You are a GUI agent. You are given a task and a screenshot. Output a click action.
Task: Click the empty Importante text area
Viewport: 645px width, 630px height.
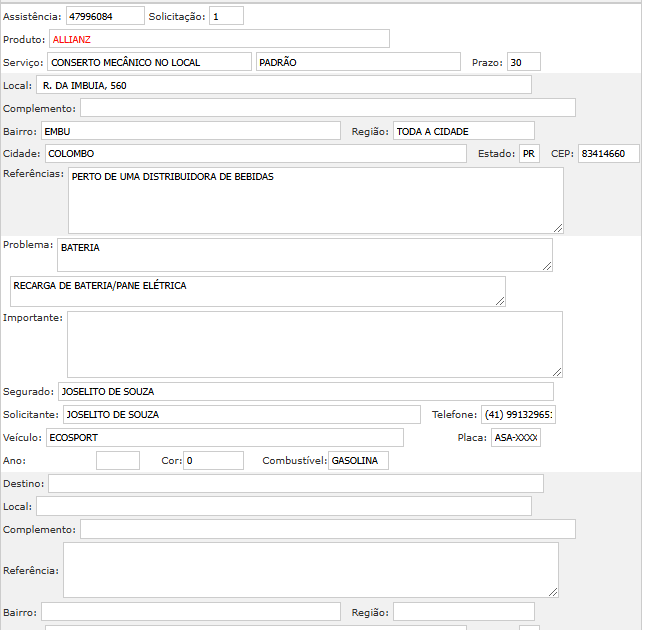pos(314,343)
